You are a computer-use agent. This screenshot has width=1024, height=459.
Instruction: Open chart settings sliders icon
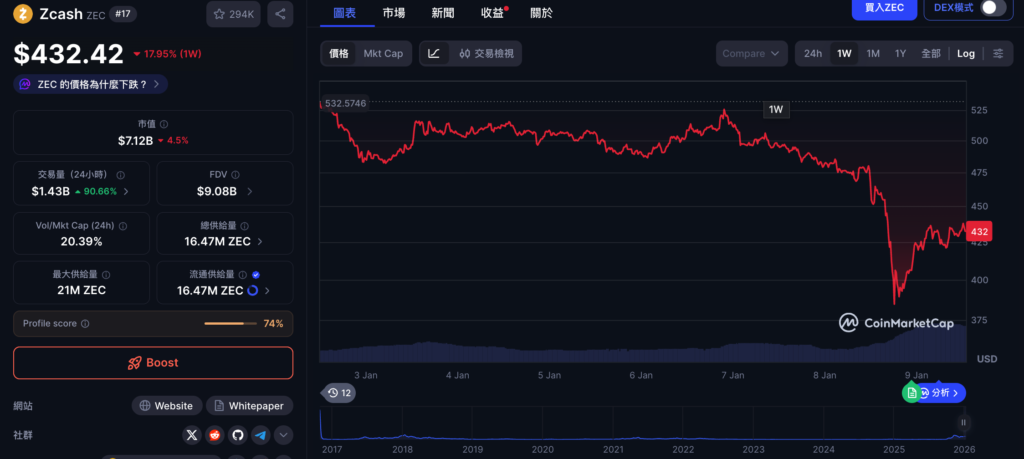(x=998, y=53)
